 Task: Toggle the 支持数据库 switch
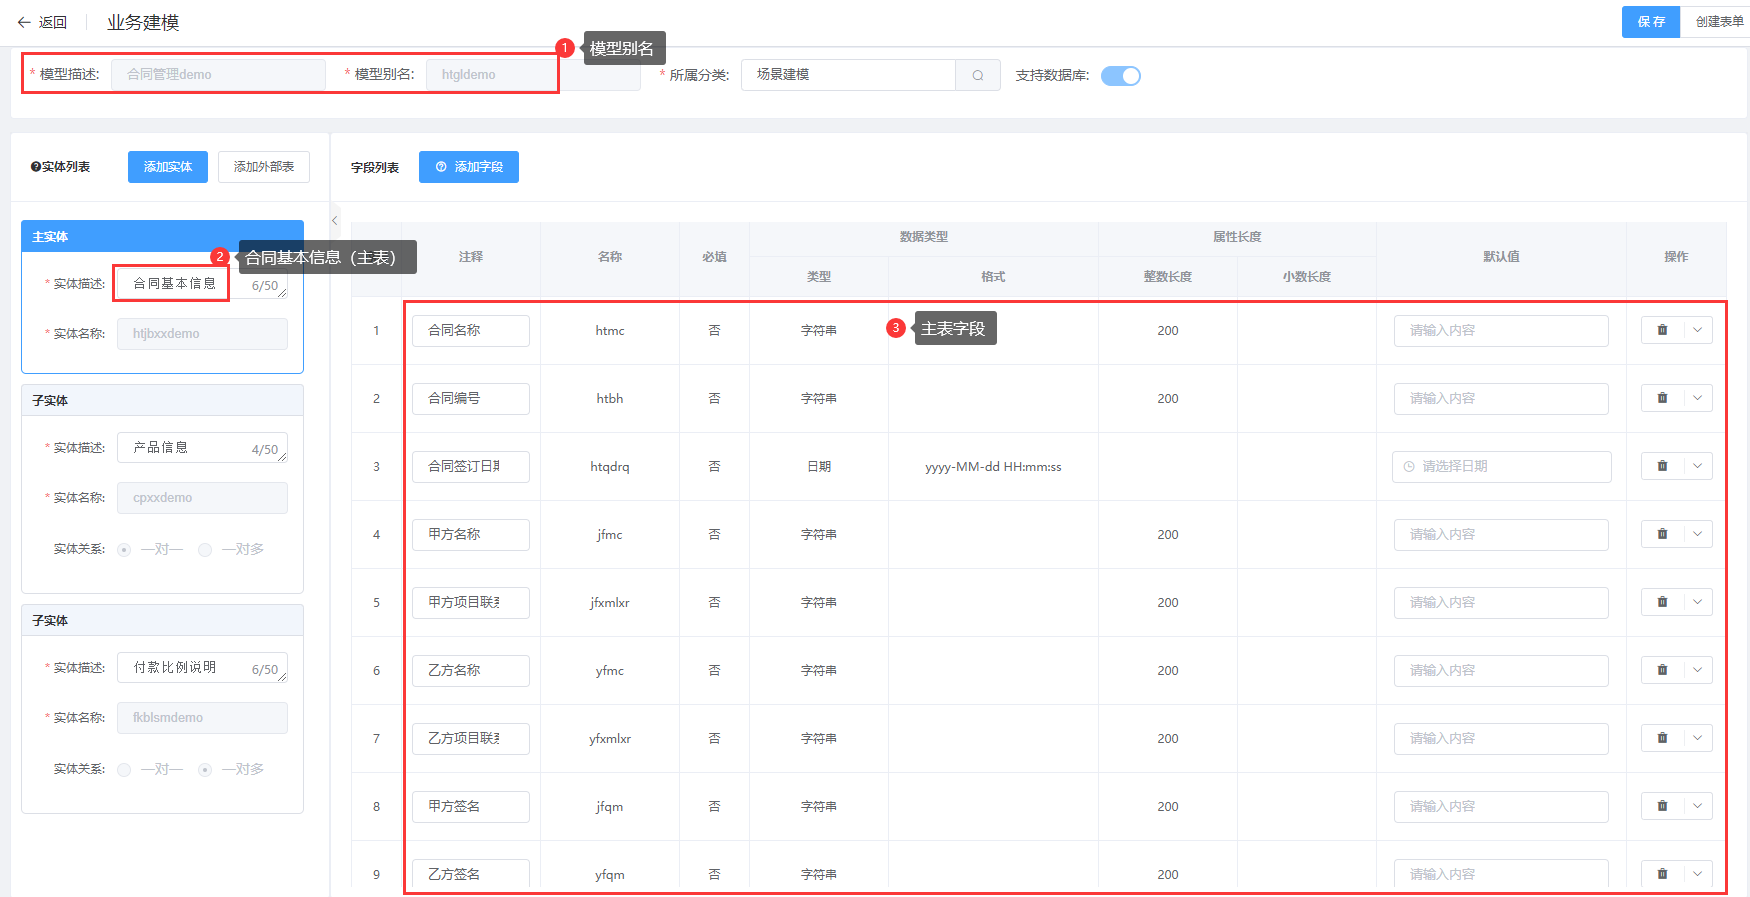click(x=1120, y=76)
